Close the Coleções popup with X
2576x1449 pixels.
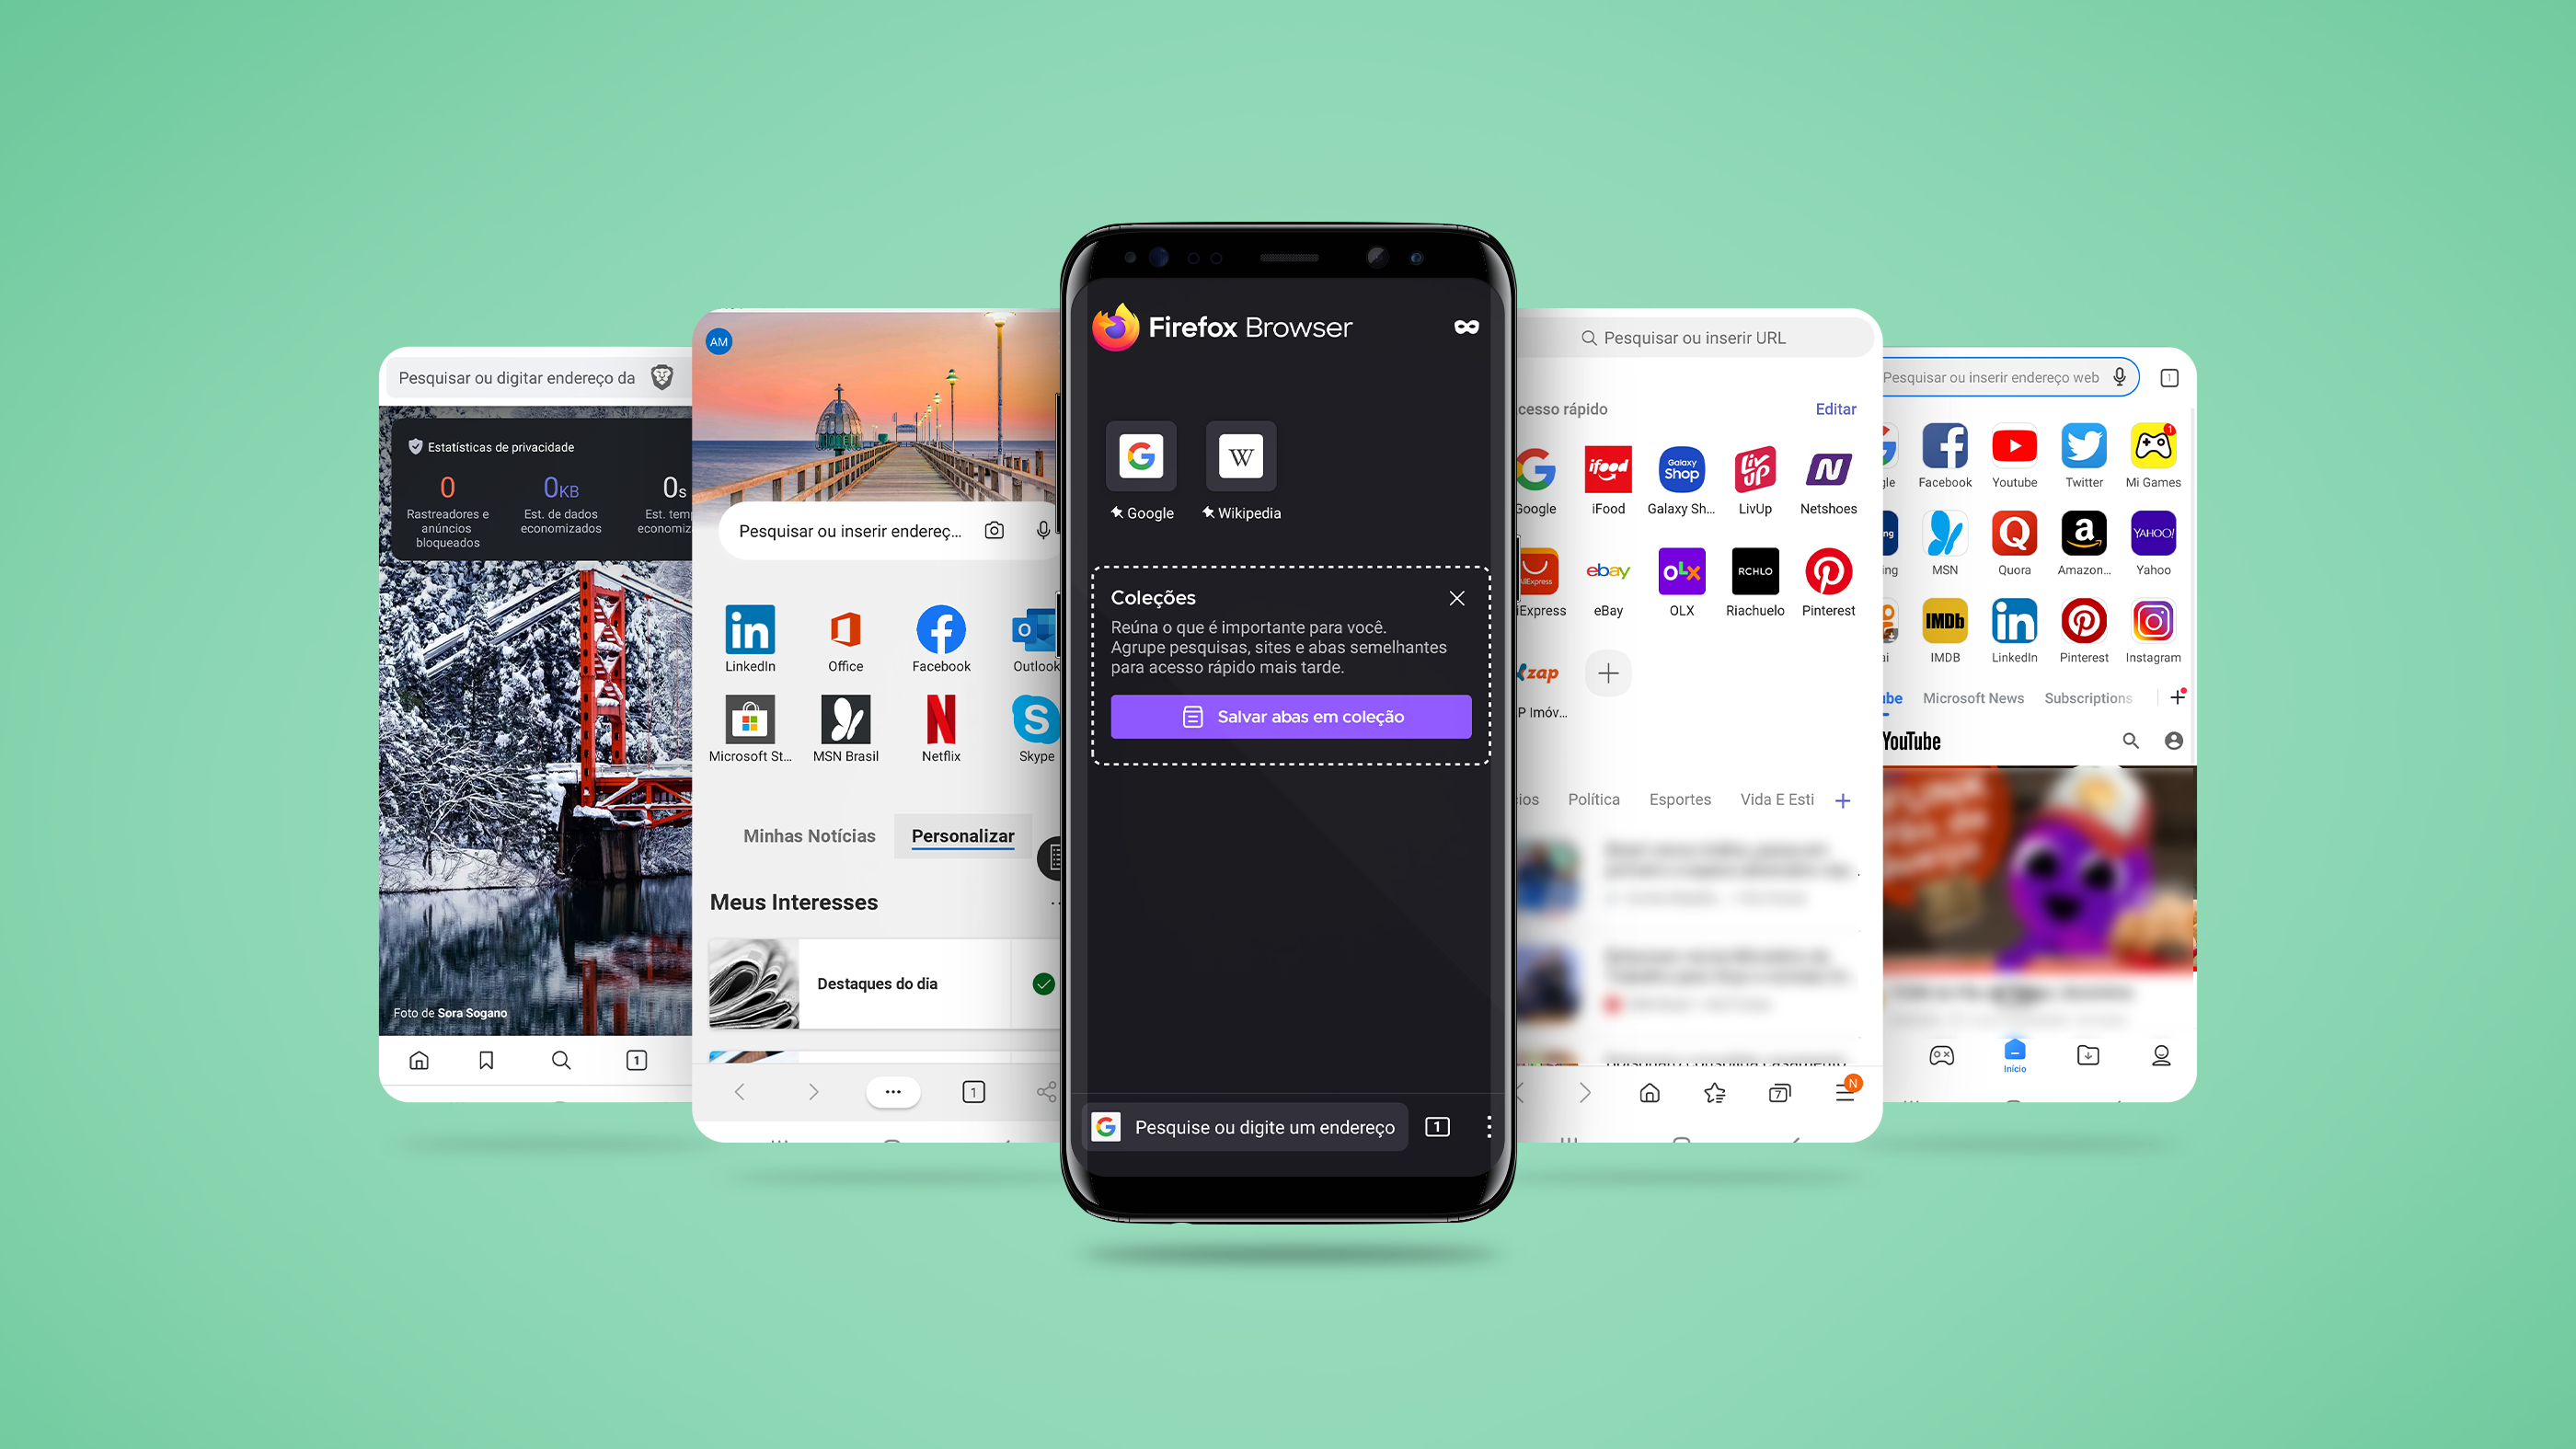(x=1456, y=598)
